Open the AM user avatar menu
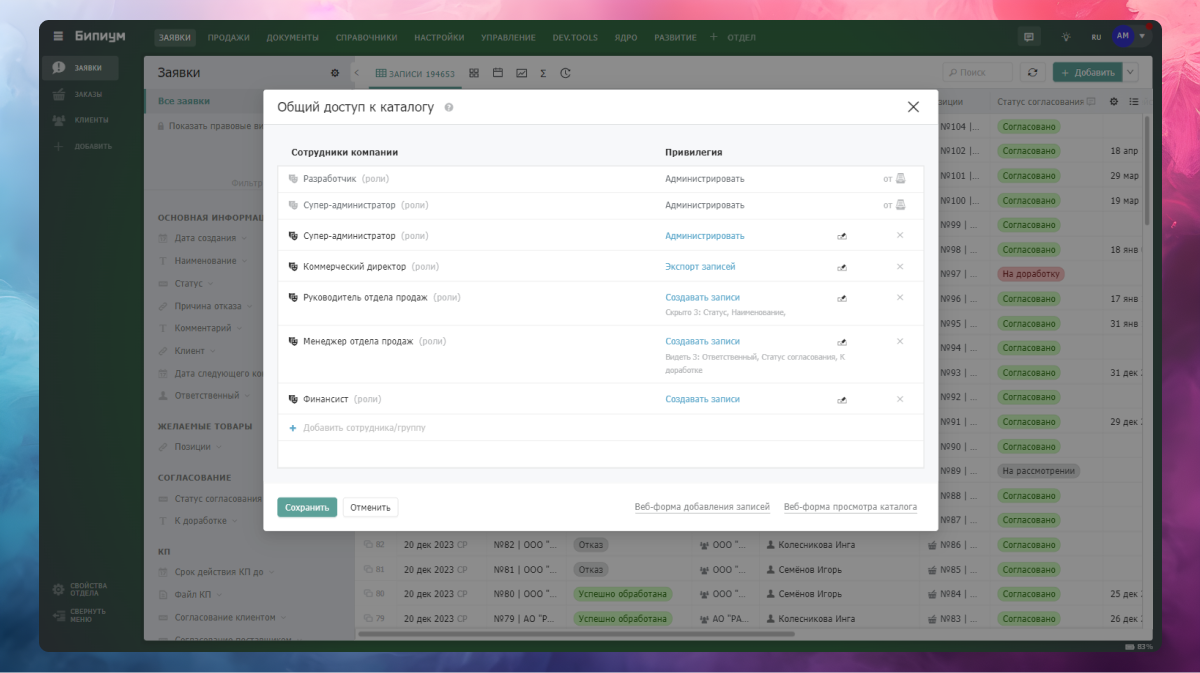Image resolution: width=1200 pixels, height=673 pixels. point(1122,36)
